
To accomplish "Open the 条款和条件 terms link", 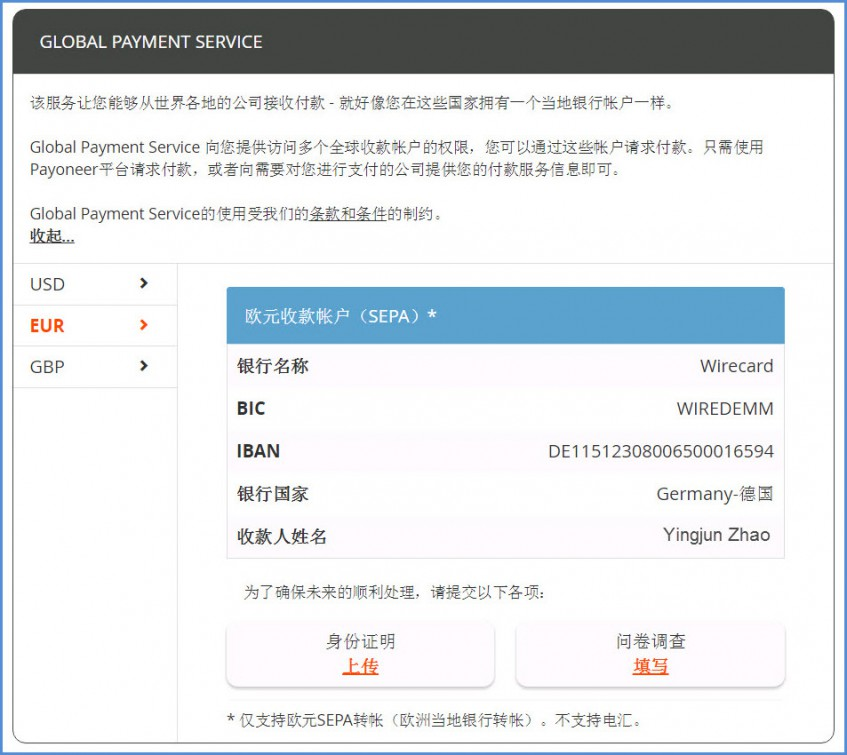I will (x=347, y=214).
